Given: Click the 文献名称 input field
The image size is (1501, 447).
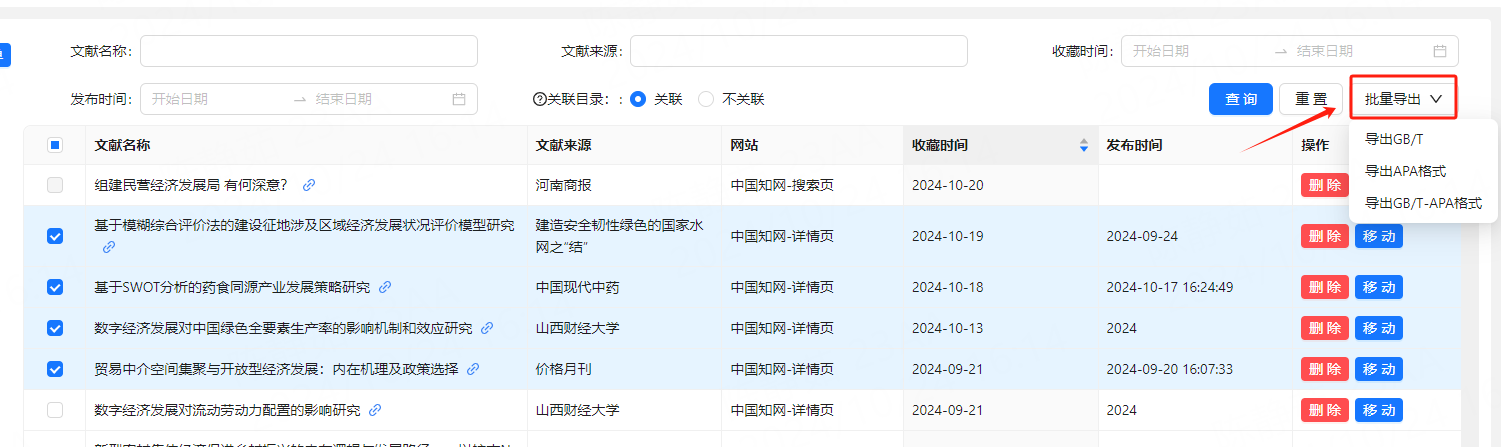Looking at the screenshot, I should (x=308, y=51).
